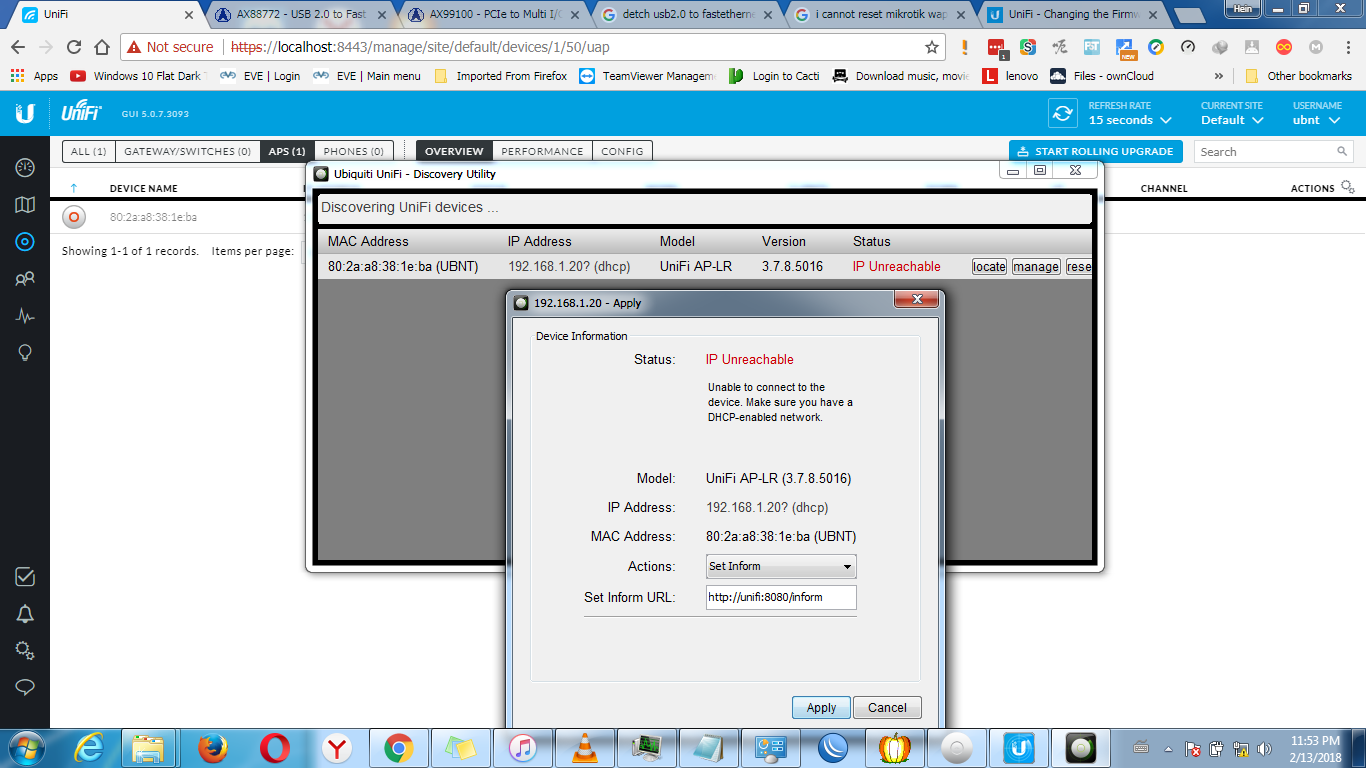Open the Files - ownCloud bookmark
Viewport: 1366px width, 768px height.
tap(1102, 76)
